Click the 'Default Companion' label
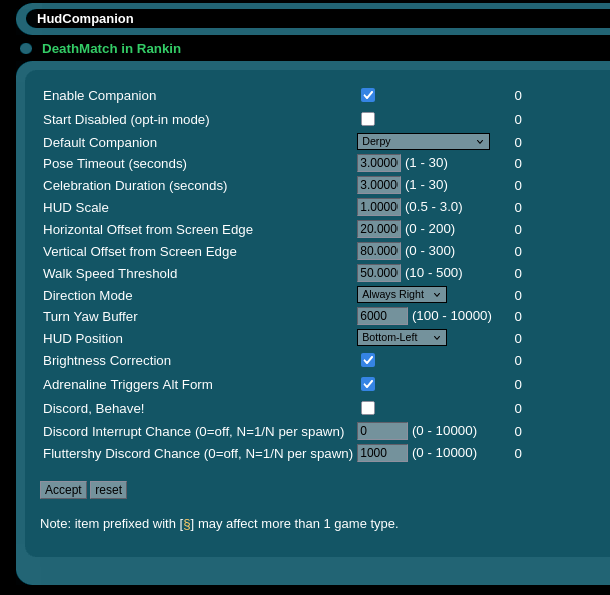 click(100, 143)
